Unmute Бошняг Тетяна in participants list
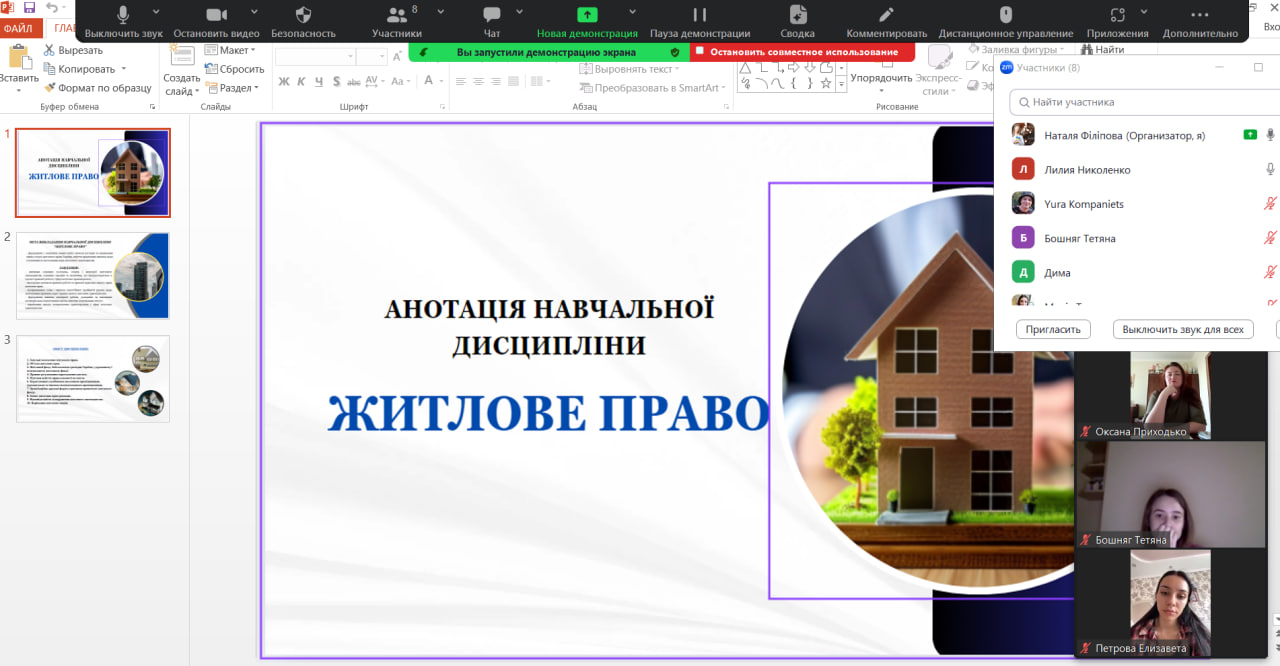The width and height of the screenshot is (1280, 666). point(1271,238)
